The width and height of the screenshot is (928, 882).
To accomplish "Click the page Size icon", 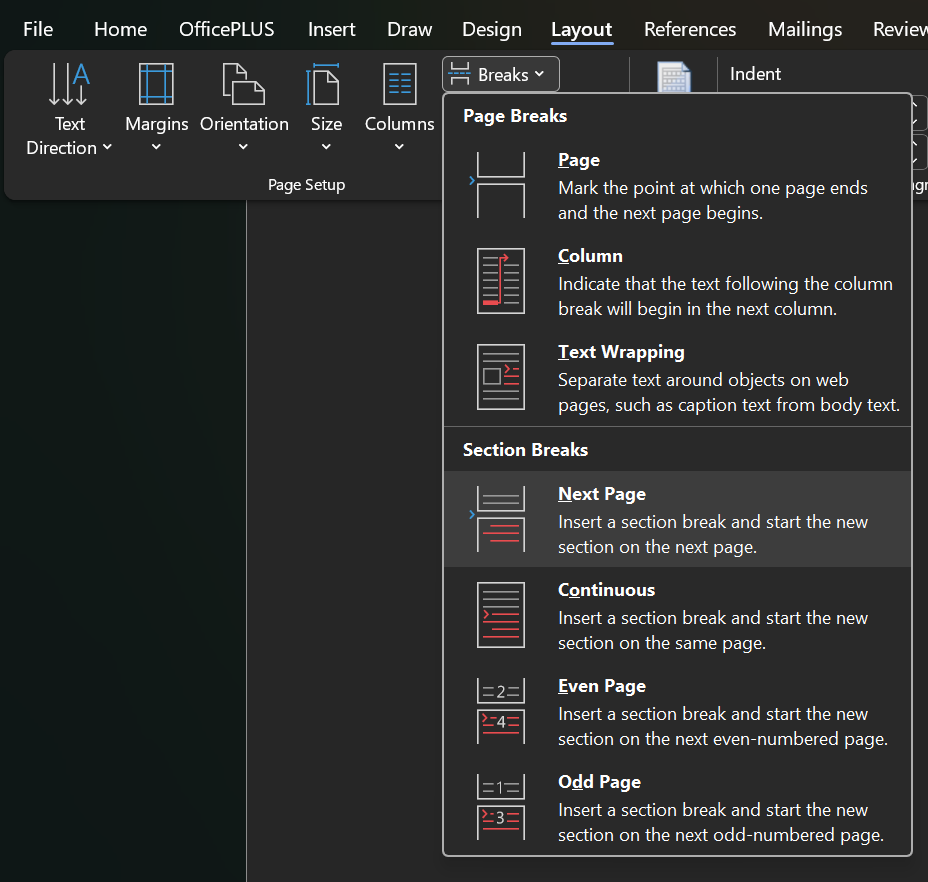I will pyautogui.click(x=325, y=85).
